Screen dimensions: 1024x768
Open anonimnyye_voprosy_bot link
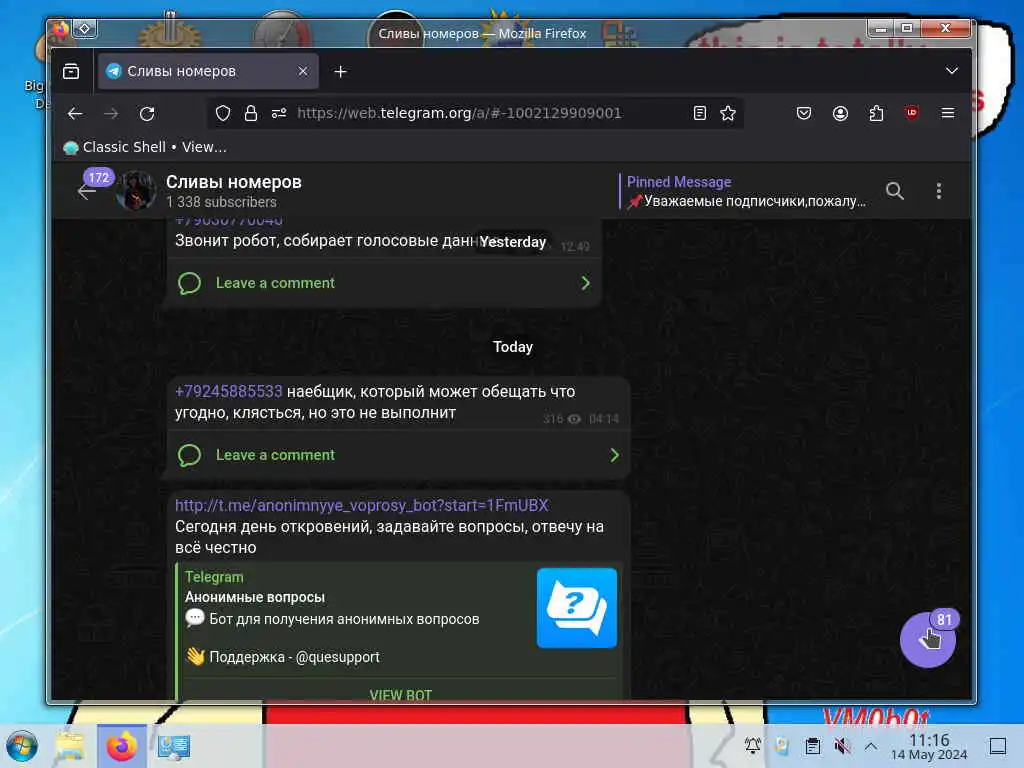(361, 505)
